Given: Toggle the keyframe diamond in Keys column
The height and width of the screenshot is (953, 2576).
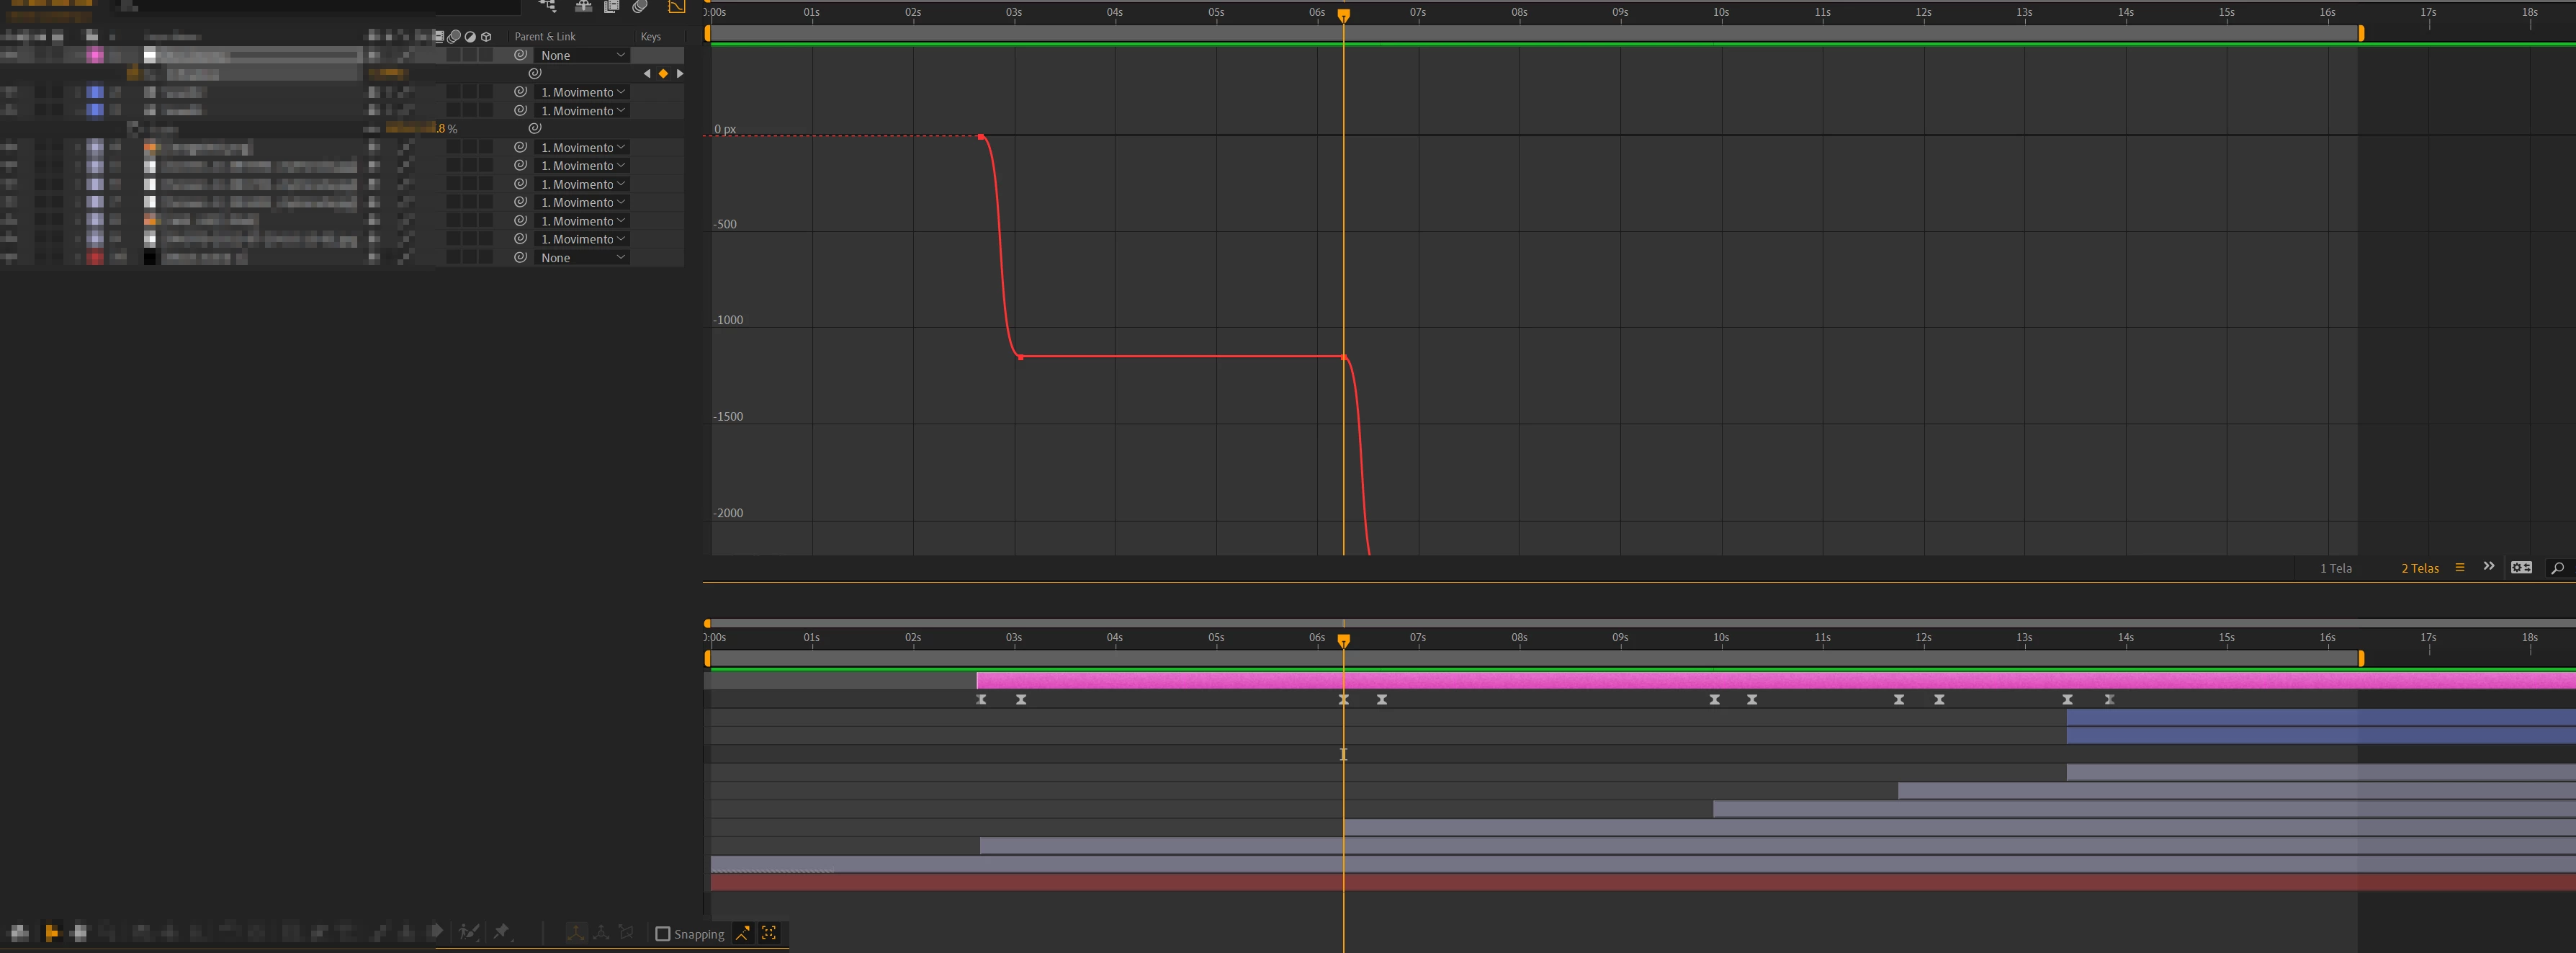Looking at the screenshot, I should (663, 74).
